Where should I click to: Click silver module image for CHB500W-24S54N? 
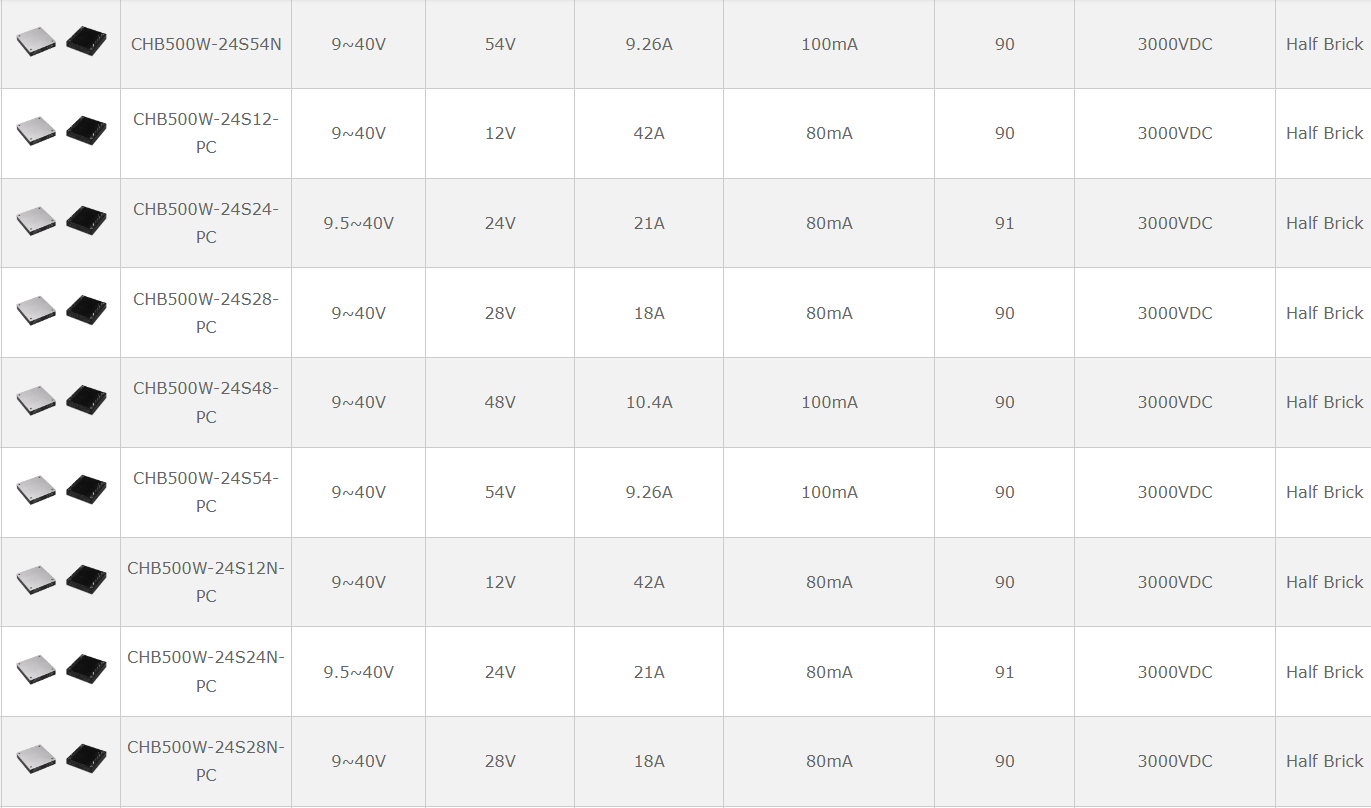pyautogui.click(x=36, y=41)
